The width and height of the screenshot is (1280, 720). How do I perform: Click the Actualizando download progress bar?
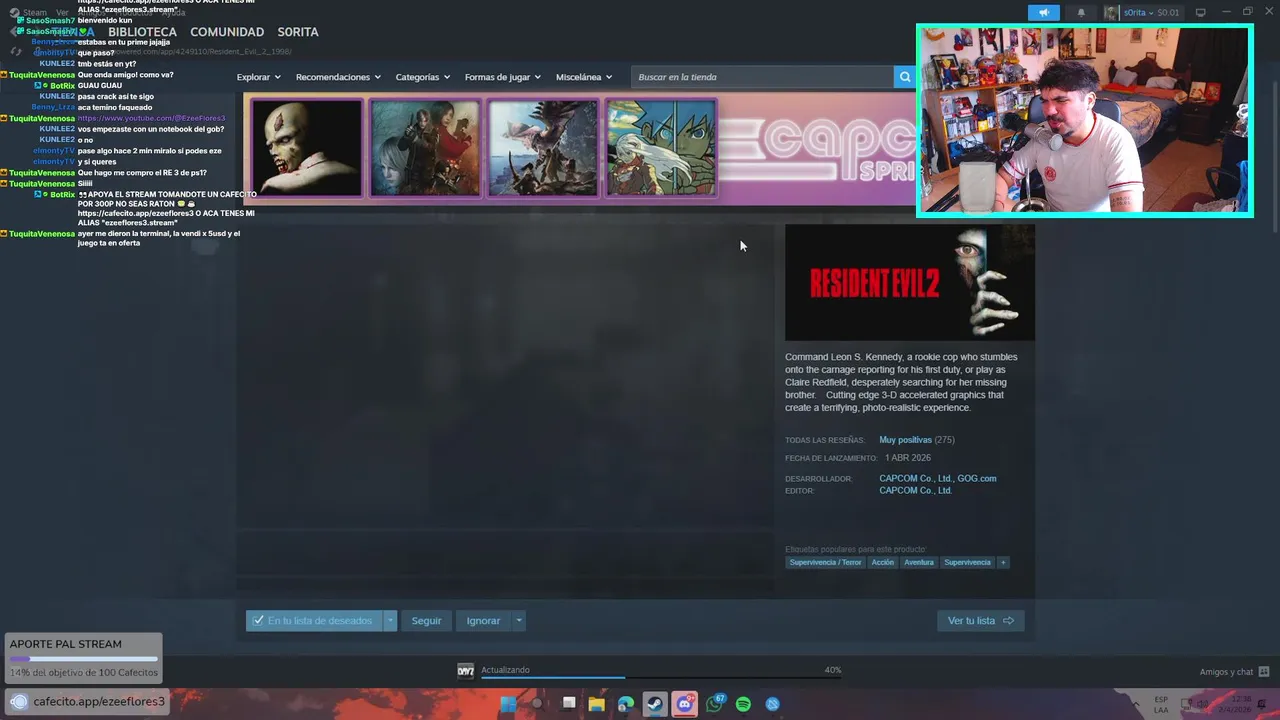point(661,677)
